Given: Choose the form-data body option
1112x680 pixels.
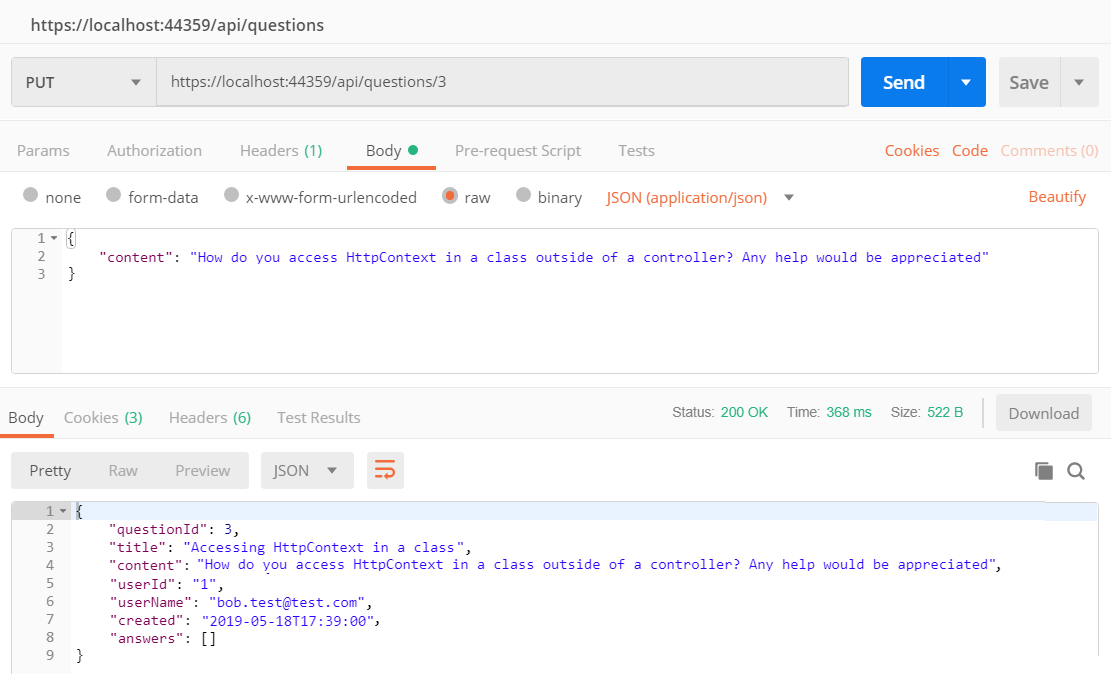Looking at the screenshot, I should click(113, 196).
